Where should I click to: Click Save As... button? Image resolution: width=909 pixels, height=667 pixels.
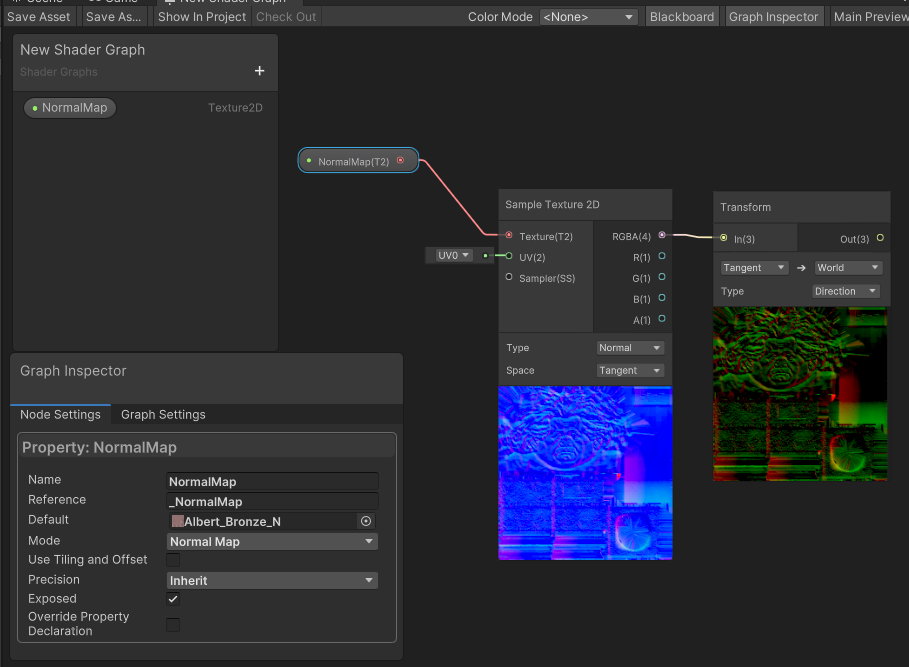[x=114, y=17]
